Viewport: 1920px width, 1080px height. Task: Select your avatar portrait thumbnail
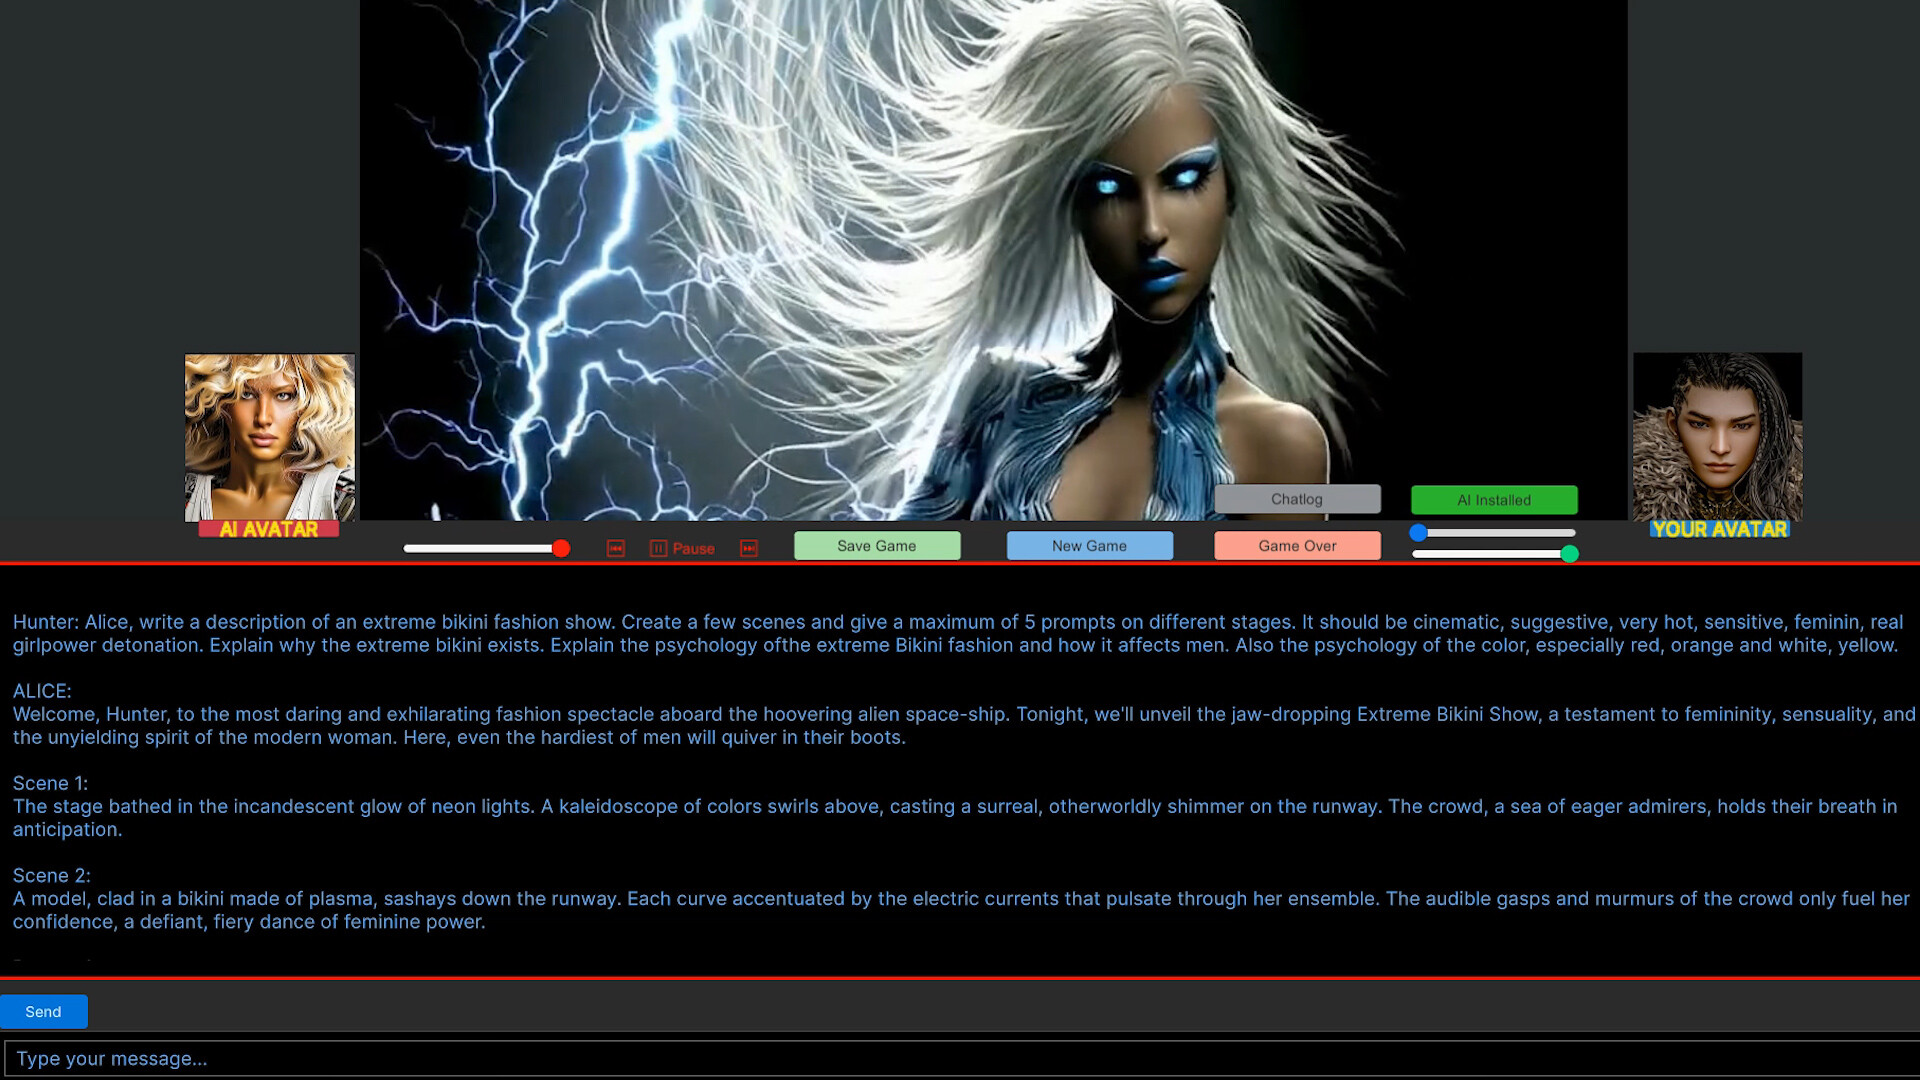tap(1718, 436)
